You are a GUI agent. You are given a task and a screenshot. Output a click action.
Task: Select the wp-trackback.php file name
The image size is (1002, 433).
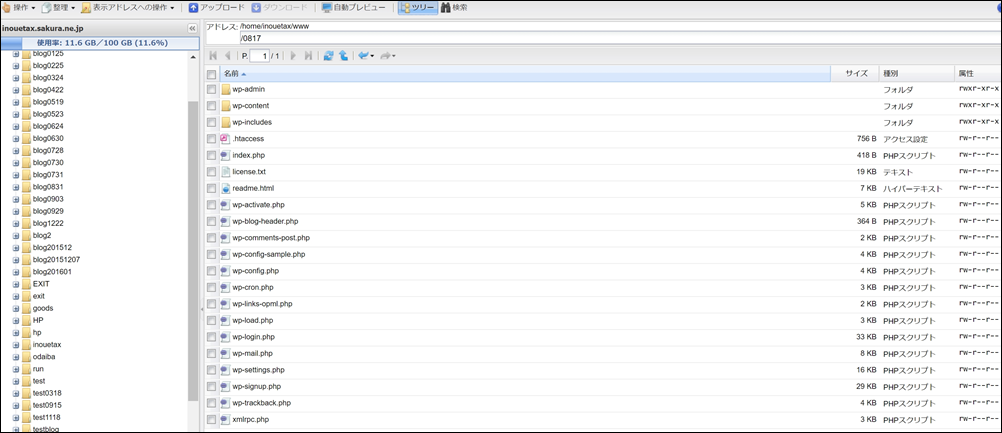coord(262,403)
